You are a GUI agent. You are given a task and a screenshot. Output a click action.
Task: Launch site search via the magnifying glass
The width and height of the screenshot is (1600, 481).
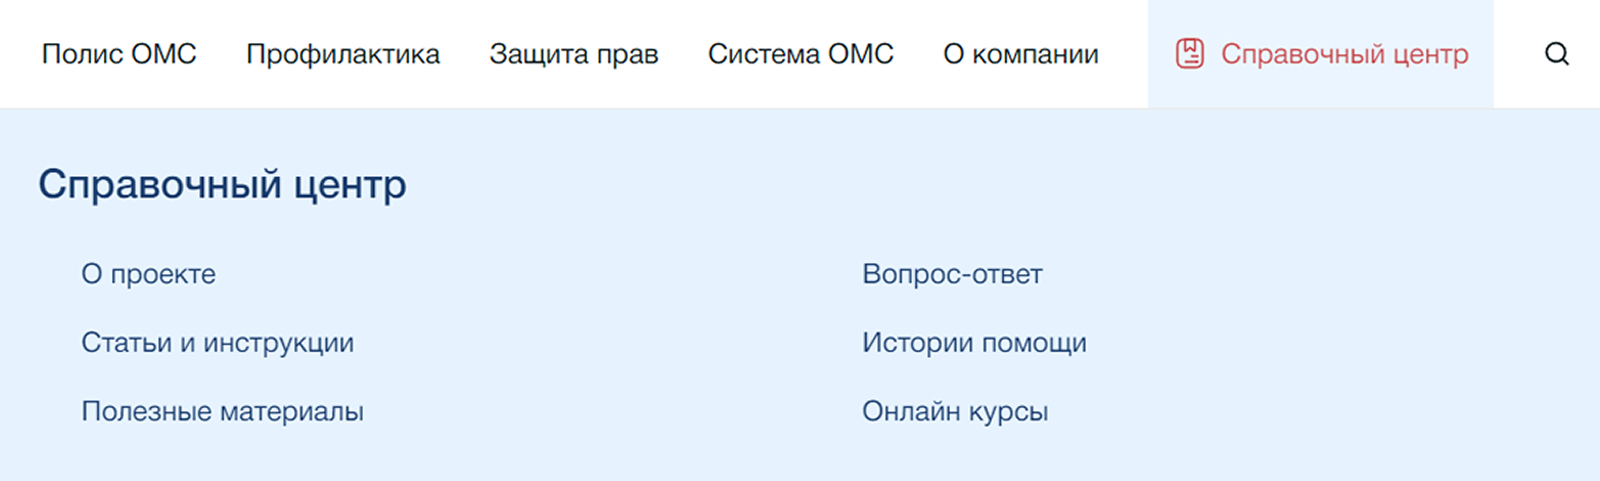pos(1556,54)
